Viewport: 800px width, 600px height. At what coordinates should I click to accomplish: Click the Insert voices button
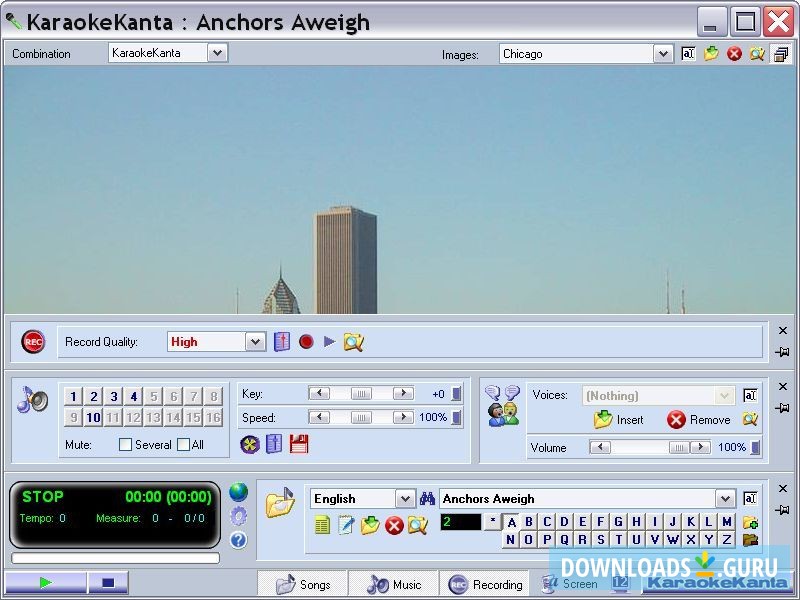[616, 420]
